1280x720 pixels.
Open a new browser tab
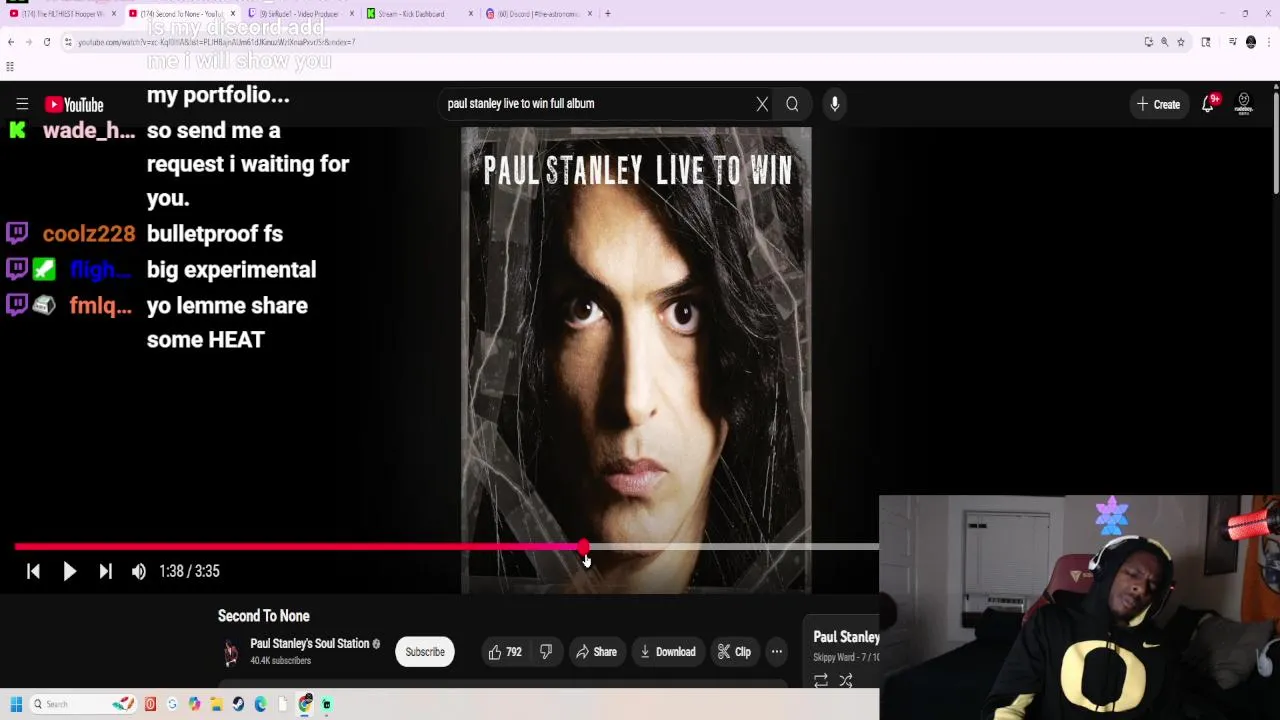coord(608,14)
